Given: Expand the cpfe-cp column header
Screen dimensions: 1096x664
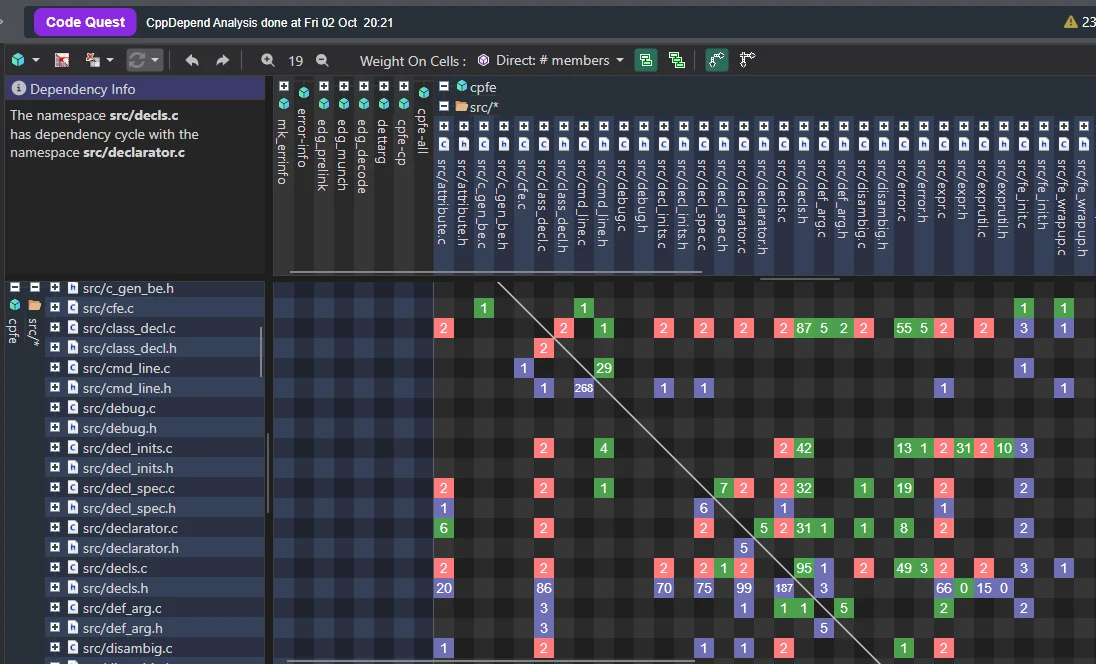Looking at the screenshot, I should click(404, 86).
